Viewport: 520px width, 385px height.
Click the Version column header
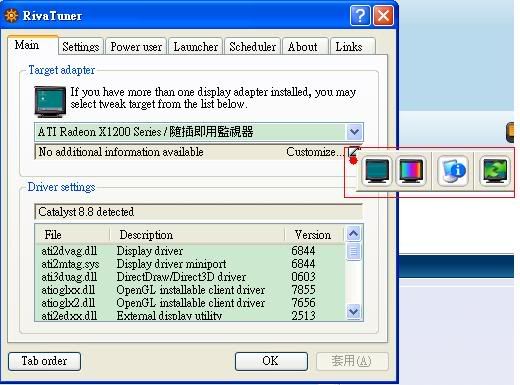point(313,235)
